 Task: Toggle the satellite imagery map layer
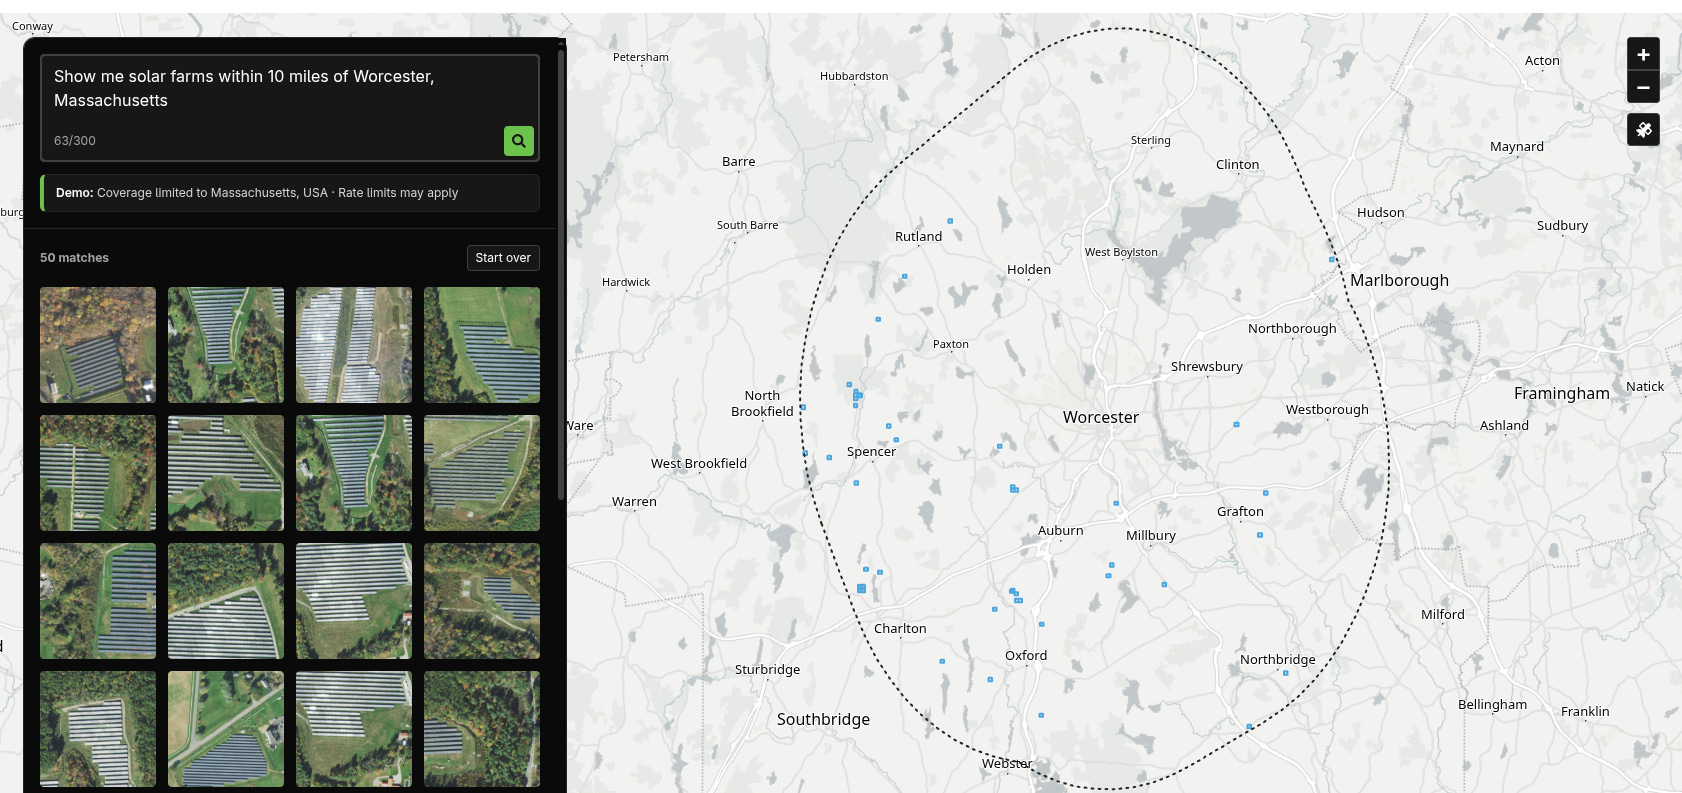(x=1643, y=130)
